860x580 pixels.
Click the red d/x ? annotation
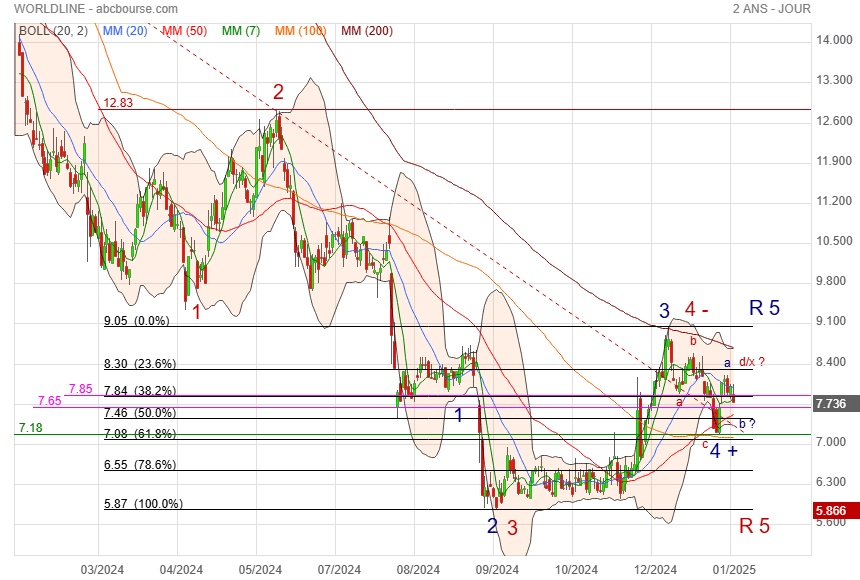point(752,362)
